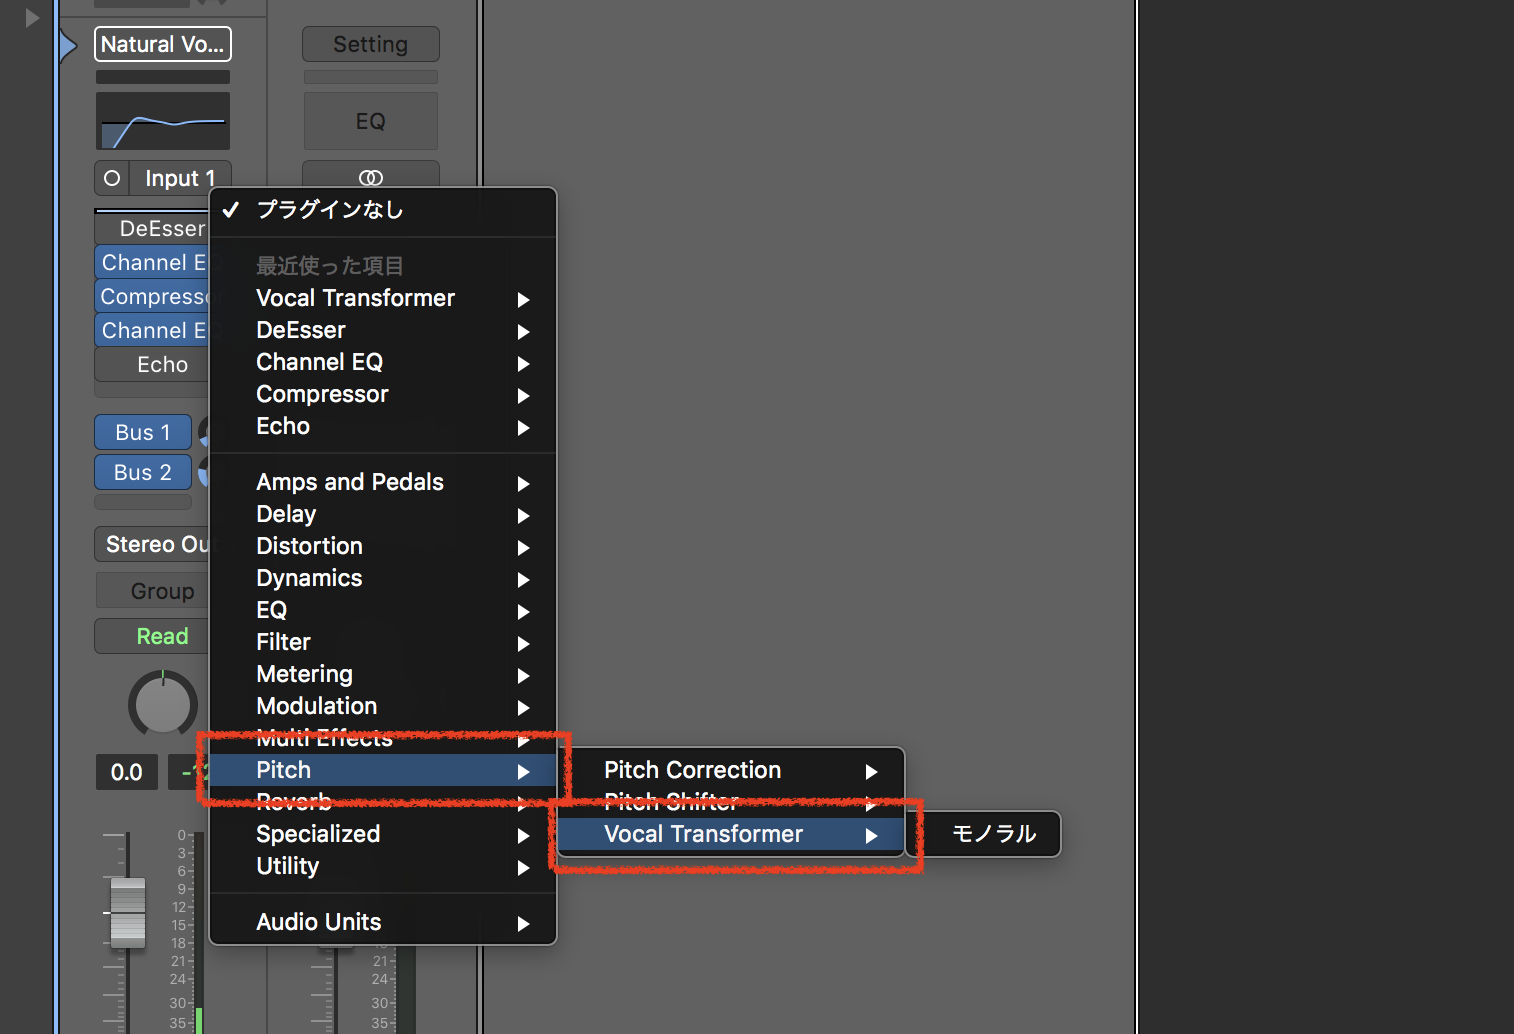1514x1034 pixels.
Task: Expand the Dynamics submenu
Action: (x=383, y=578)
